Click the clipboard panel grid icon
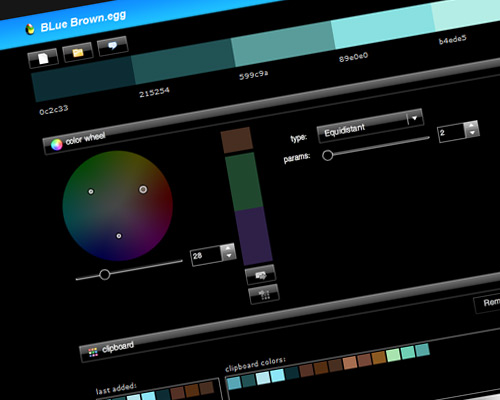Image resolution: width=500 pixels, height=400 pixels. coord(93,352)
